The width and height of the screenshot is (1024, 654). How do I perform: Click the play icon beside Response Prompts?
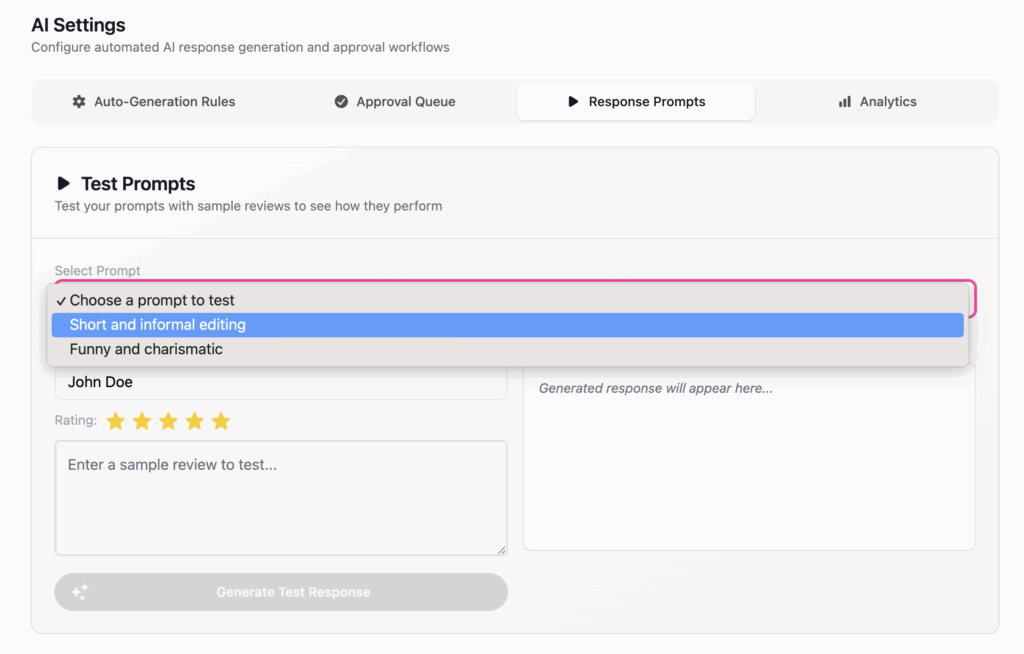pyautogui.click(x=573, y=101)
